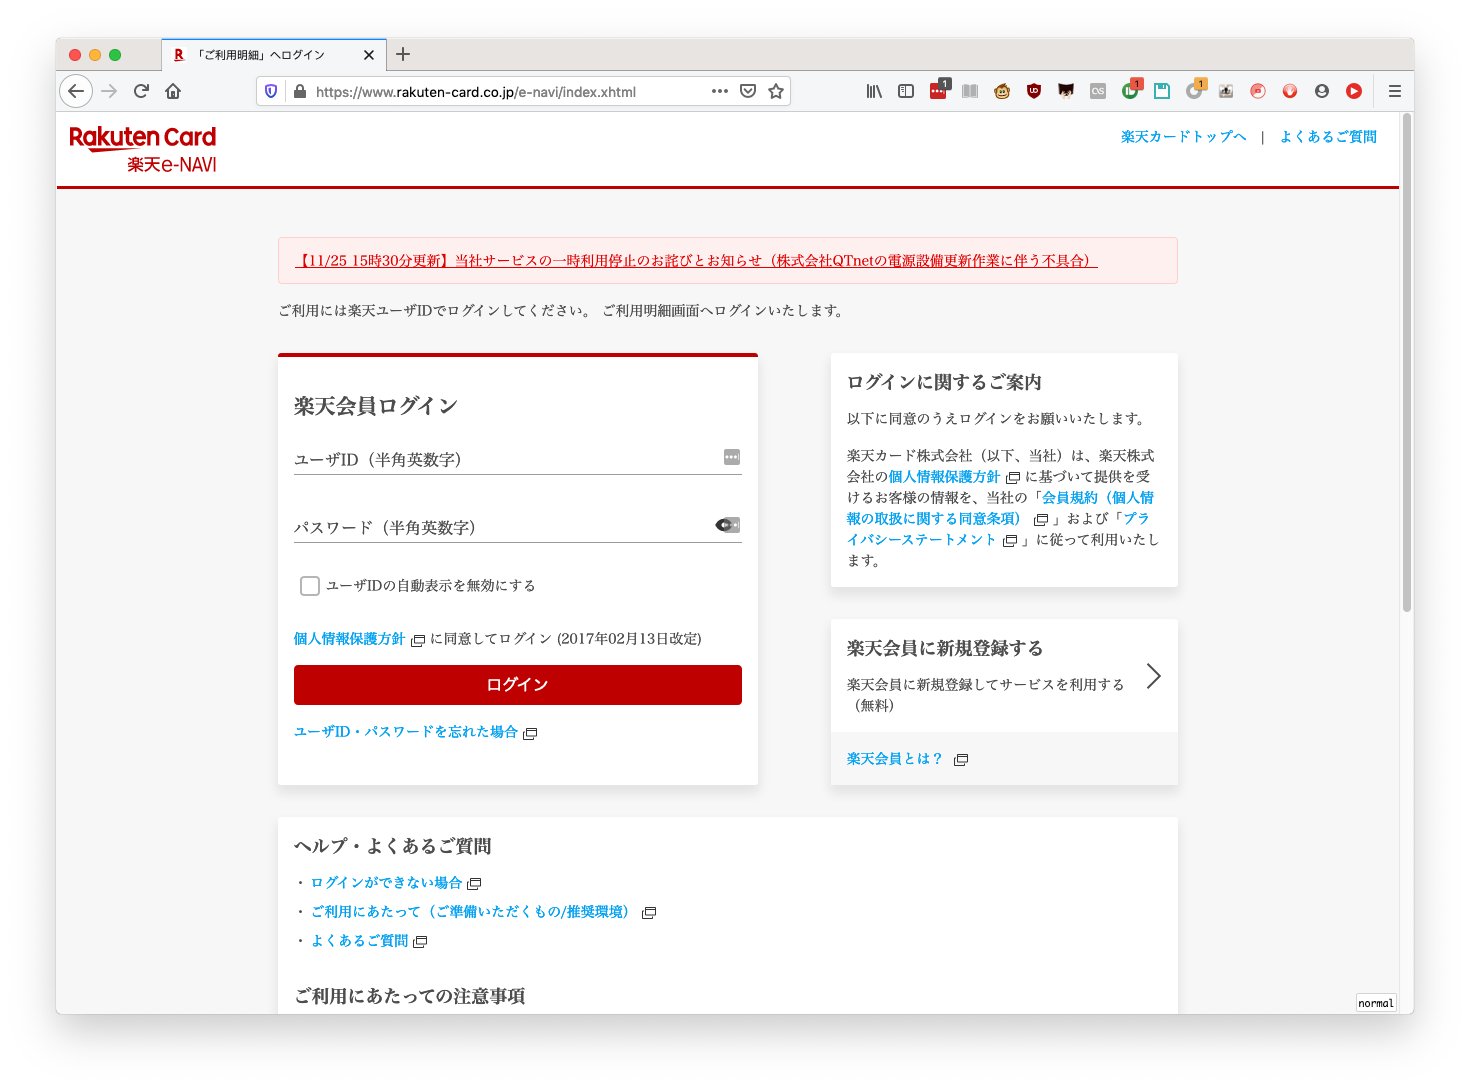Open the browser home page
Screen dimensions: 1470x1088
coord(173,91)
